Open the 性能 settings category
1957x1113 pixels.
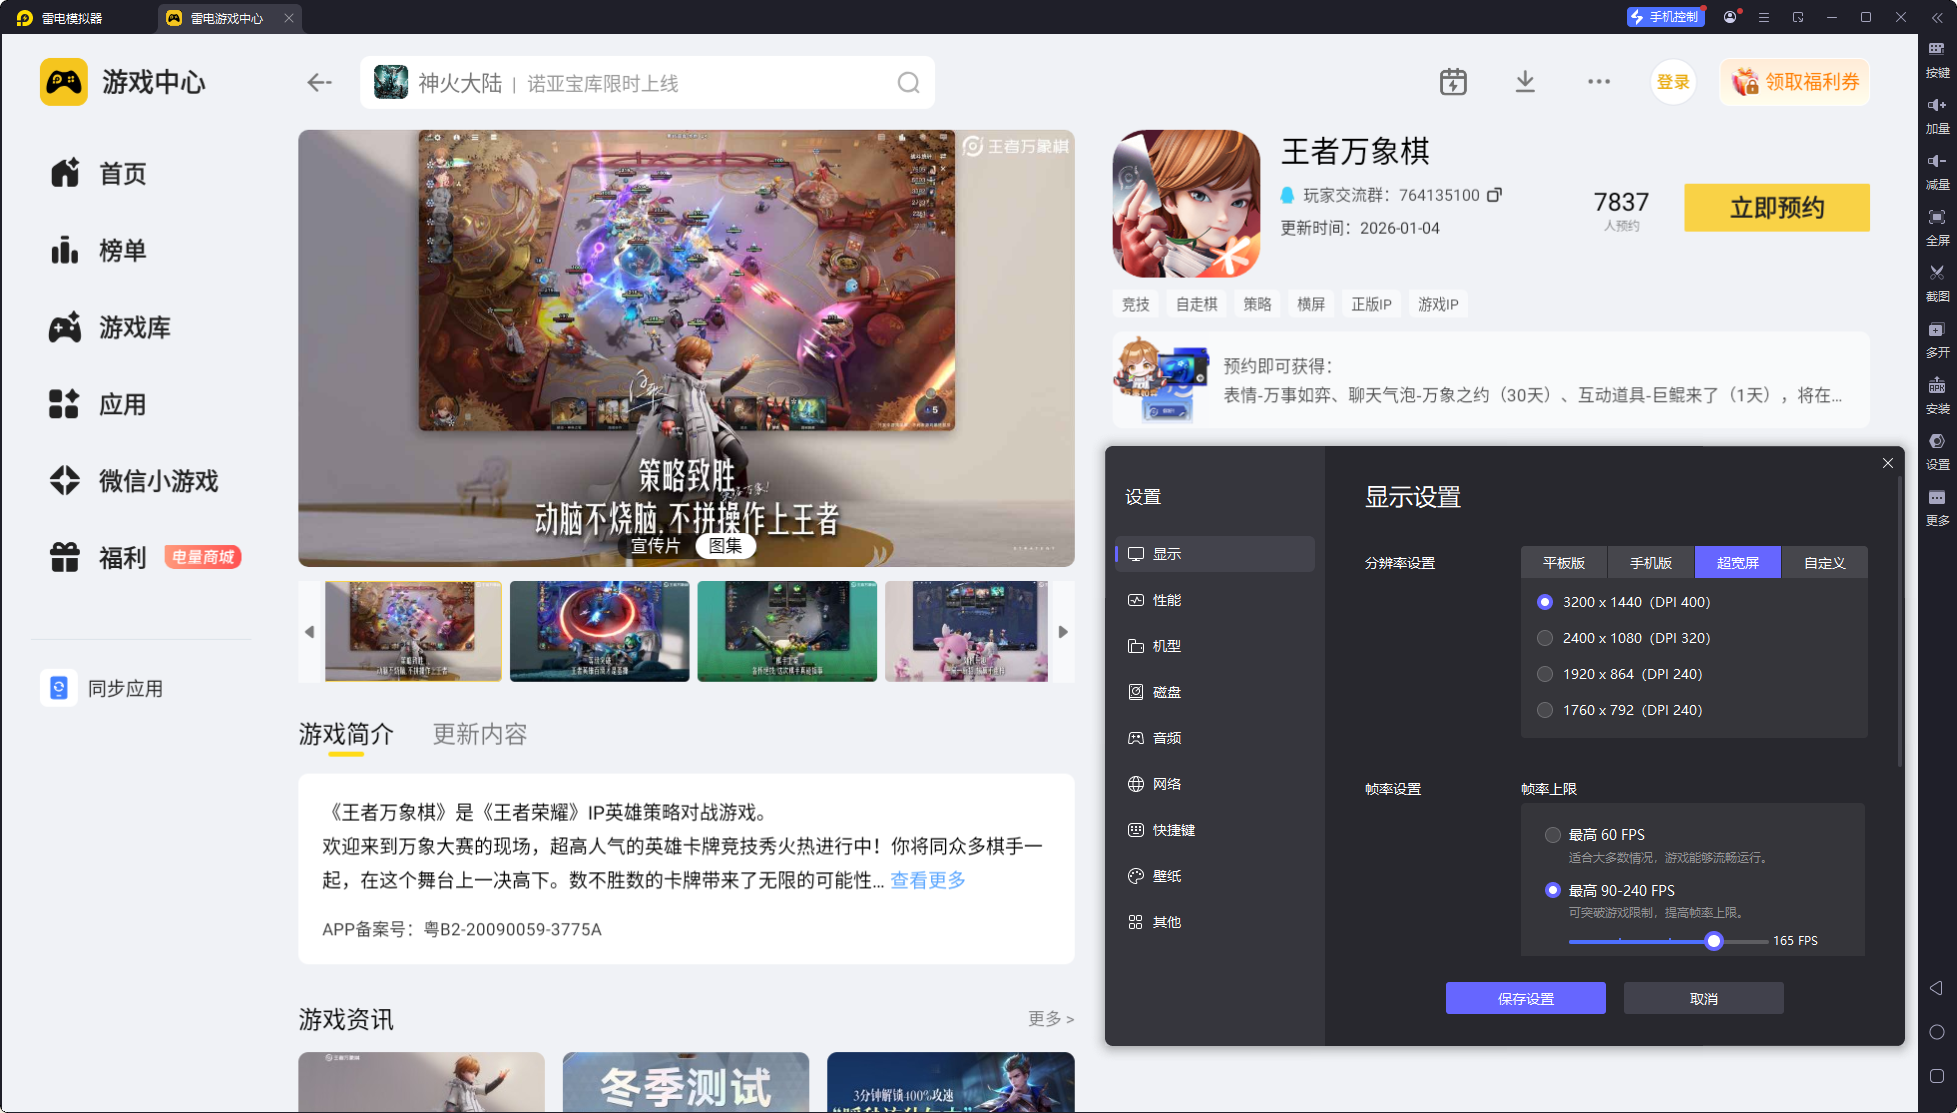point(1166,600)
